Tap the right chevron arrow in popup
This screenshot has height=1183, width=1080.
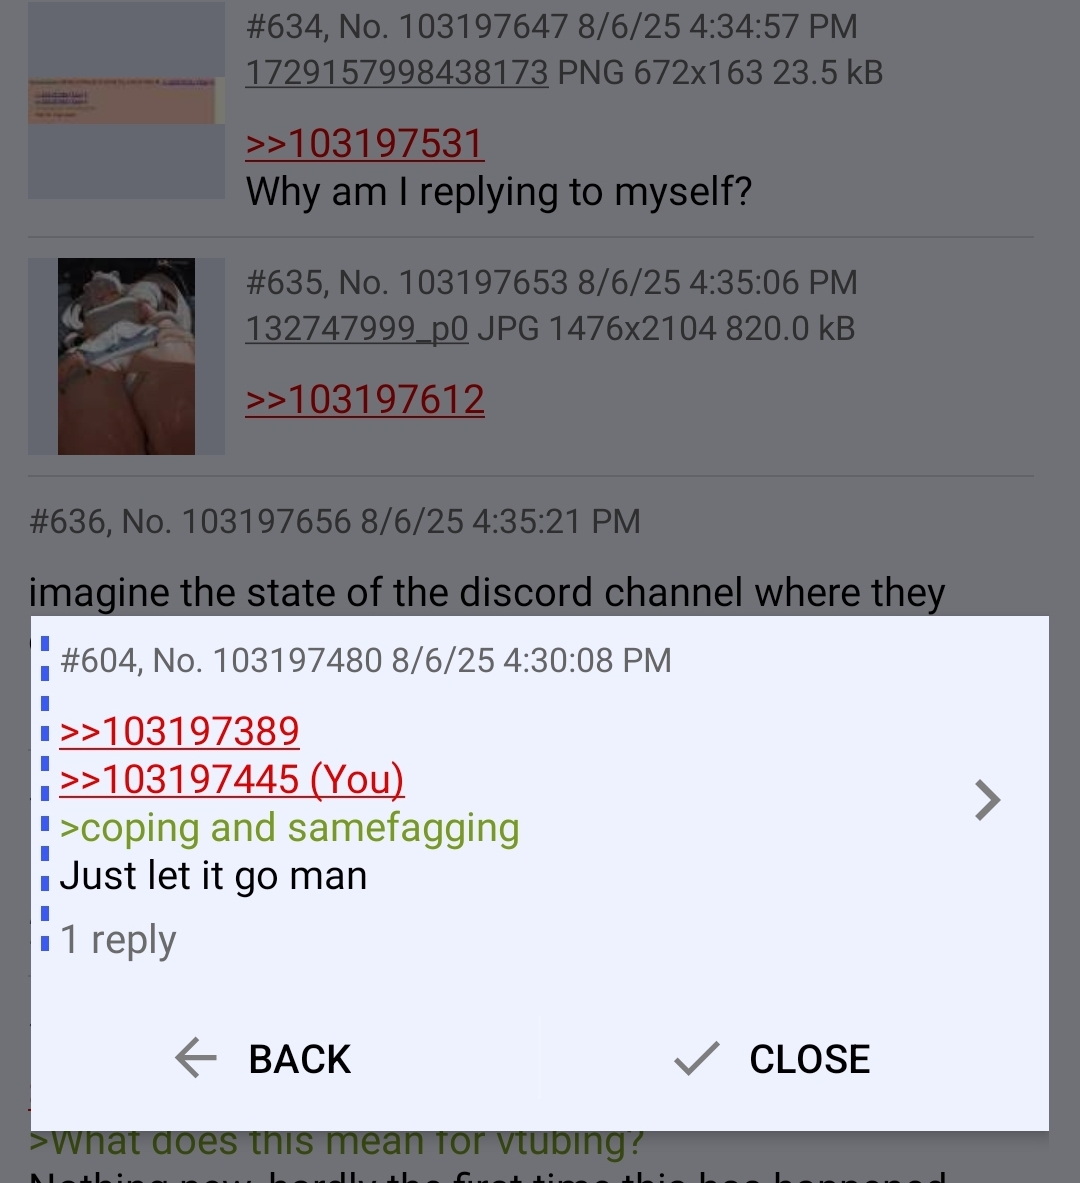click(987, 800)
